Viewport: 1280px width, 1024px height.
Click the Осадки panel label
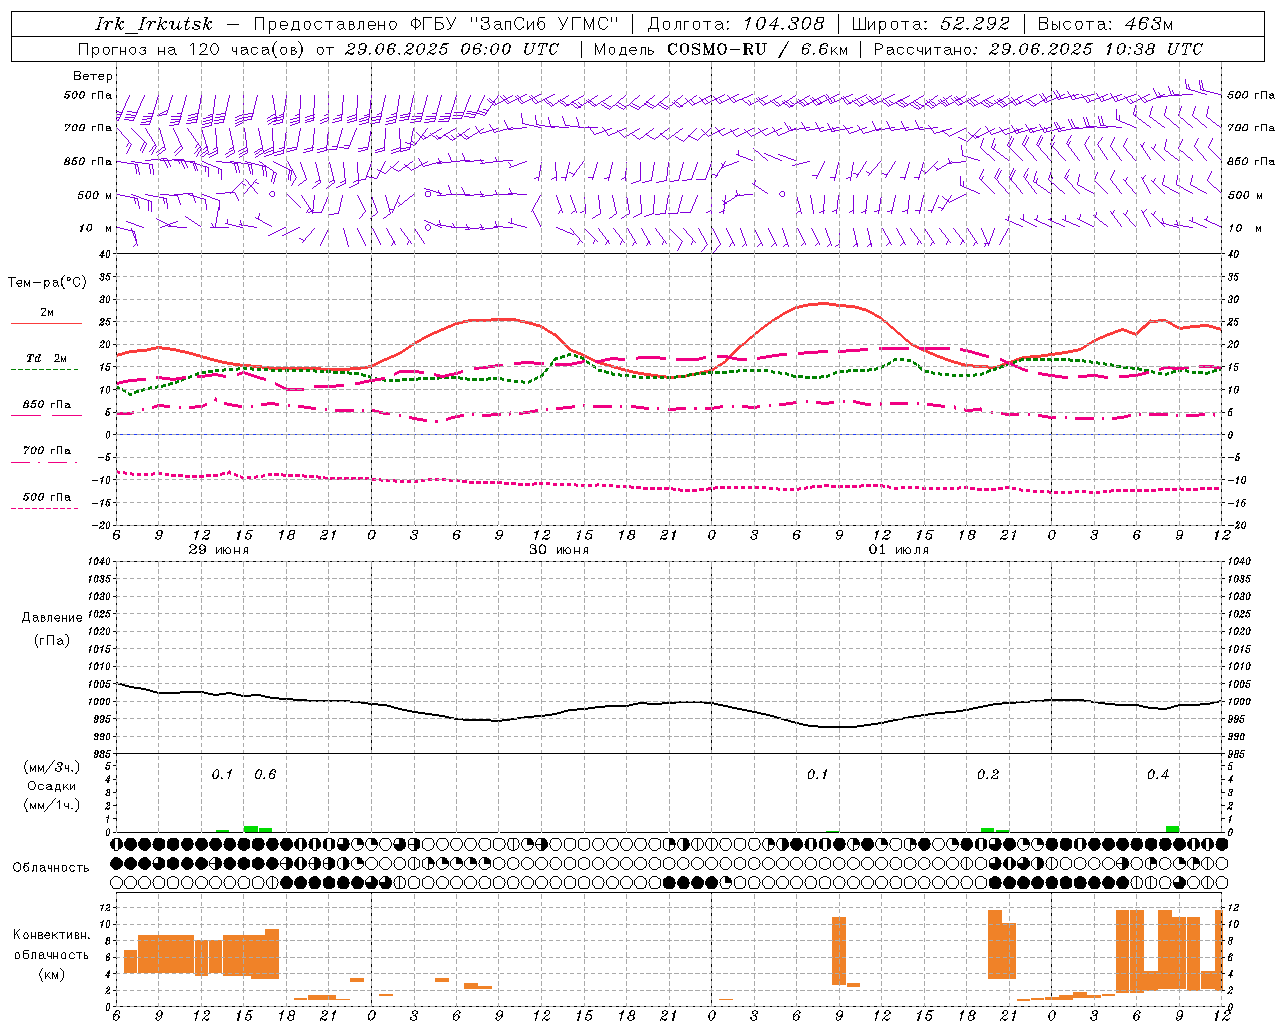52,786
